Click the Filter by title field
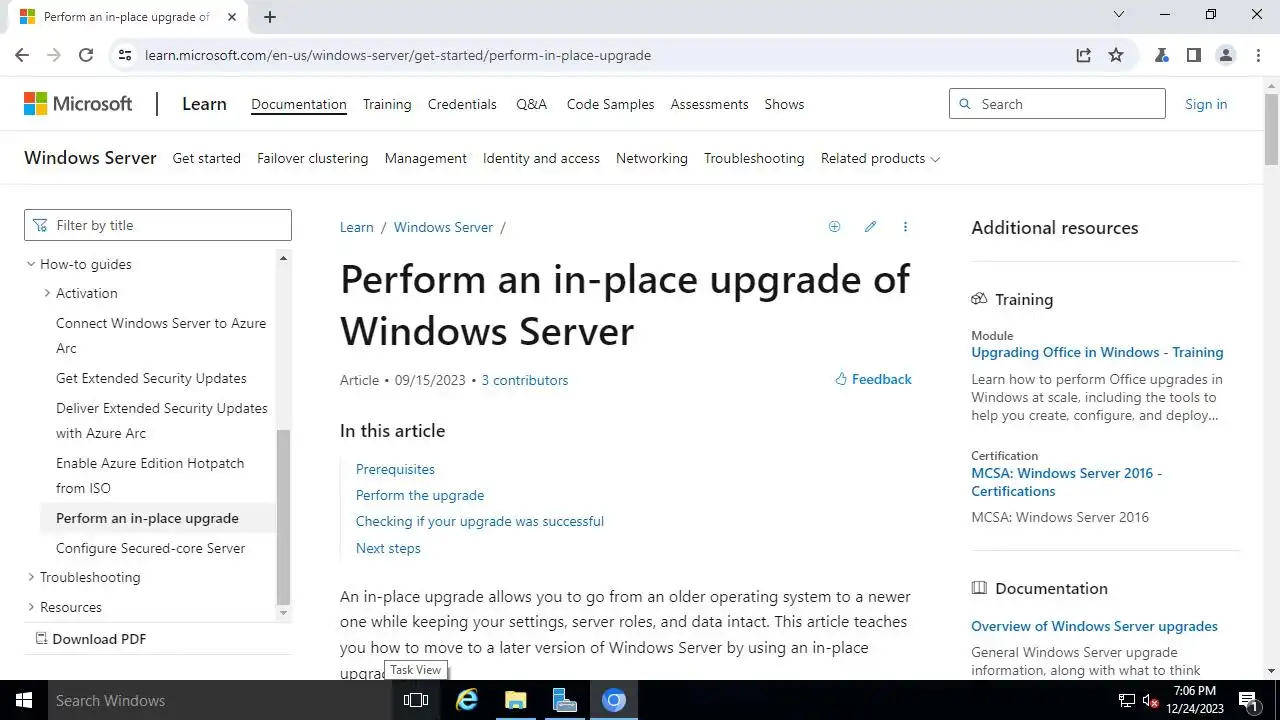Image resolution: width=1280 pixels, height=720 pixels. pyautogui.click(x=158, y=225)
